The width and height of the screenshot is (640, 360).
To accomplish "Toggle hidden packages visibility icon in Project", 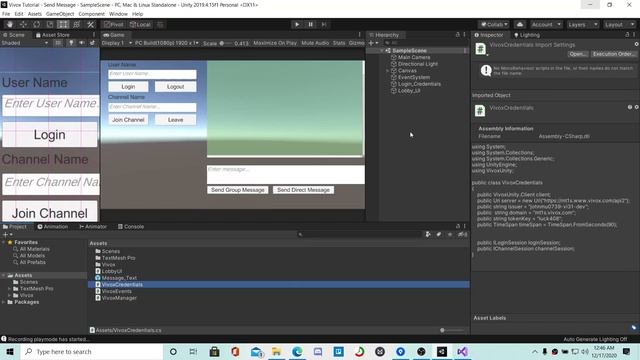I will pyautogui.click(x=462, y=234).
